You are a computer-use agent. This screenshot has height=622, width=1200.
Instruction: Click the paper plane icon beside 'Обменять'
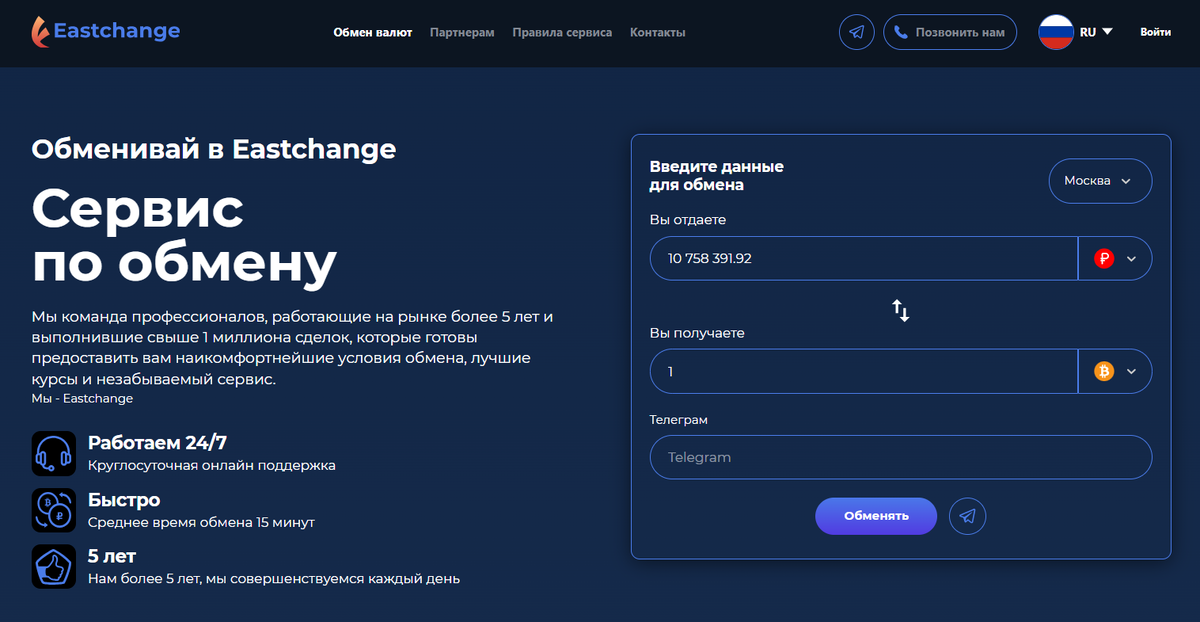(967, 516)
